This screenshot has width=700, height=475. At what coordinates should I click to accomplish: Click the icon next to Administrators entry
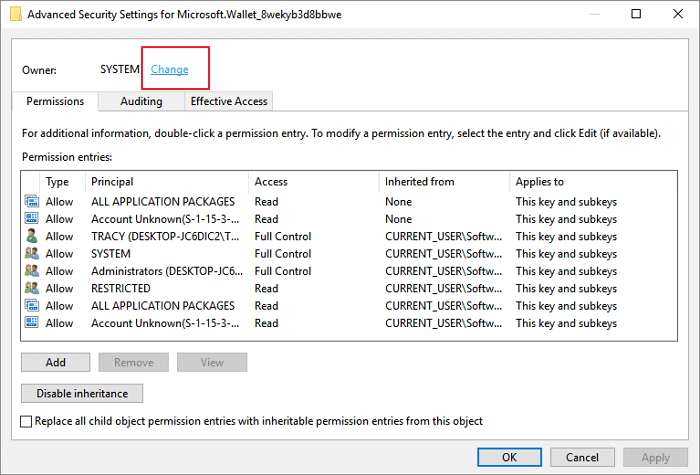pyautogui.click(x=31, y=271)
